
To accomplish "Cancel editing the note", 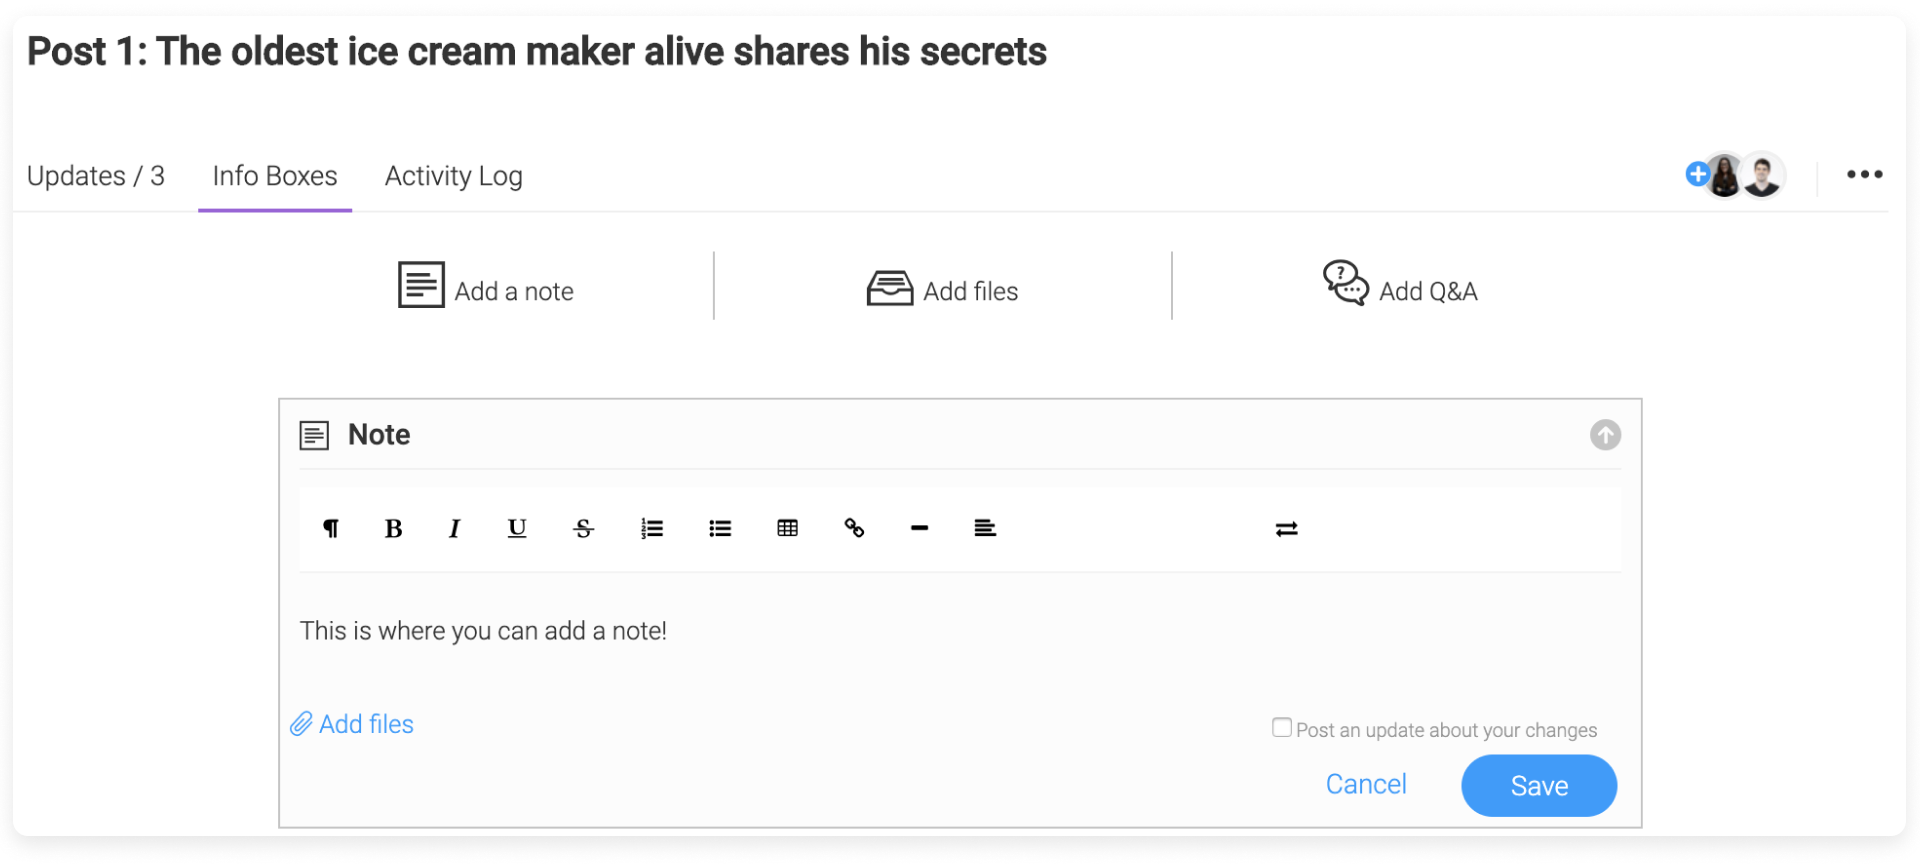I will tap(1366, 784).
